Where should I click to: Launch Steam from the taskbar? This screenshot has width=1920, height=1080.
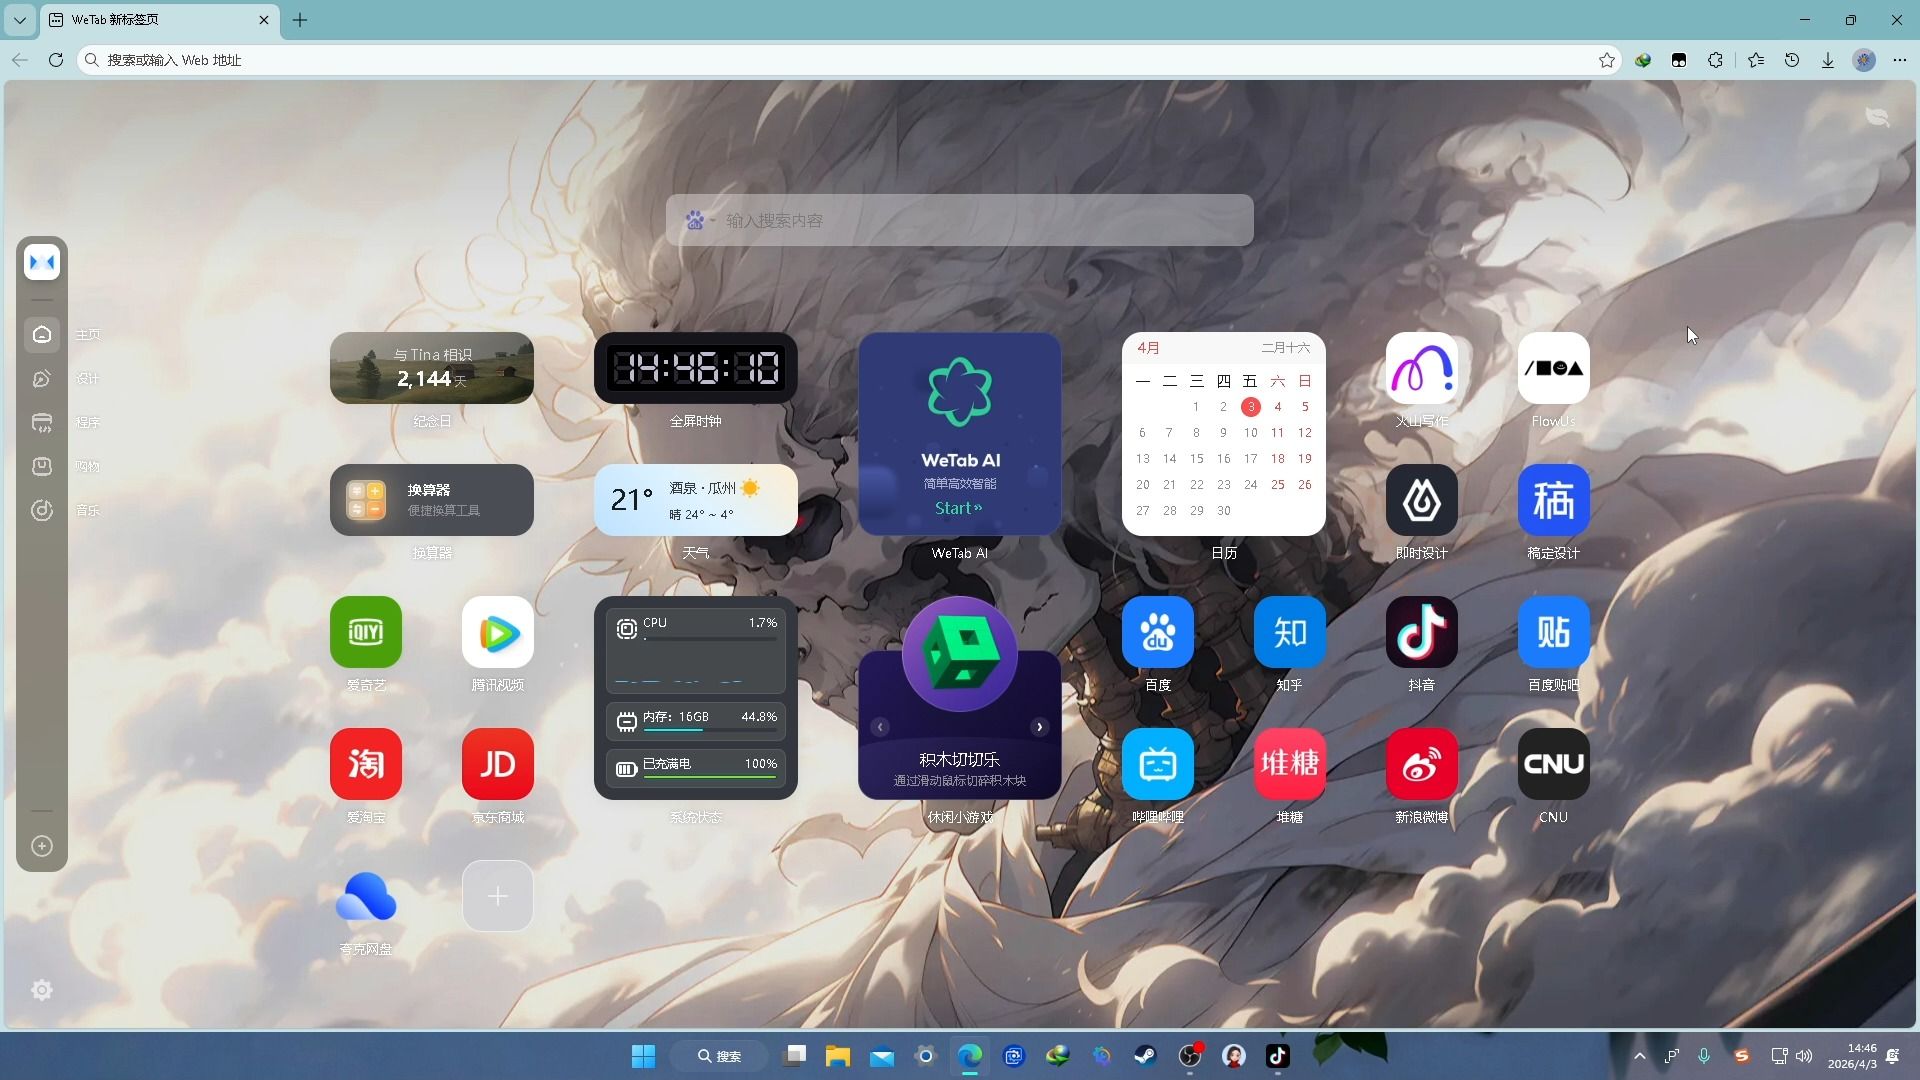pyautogui.click(x=1146, y=1056)
